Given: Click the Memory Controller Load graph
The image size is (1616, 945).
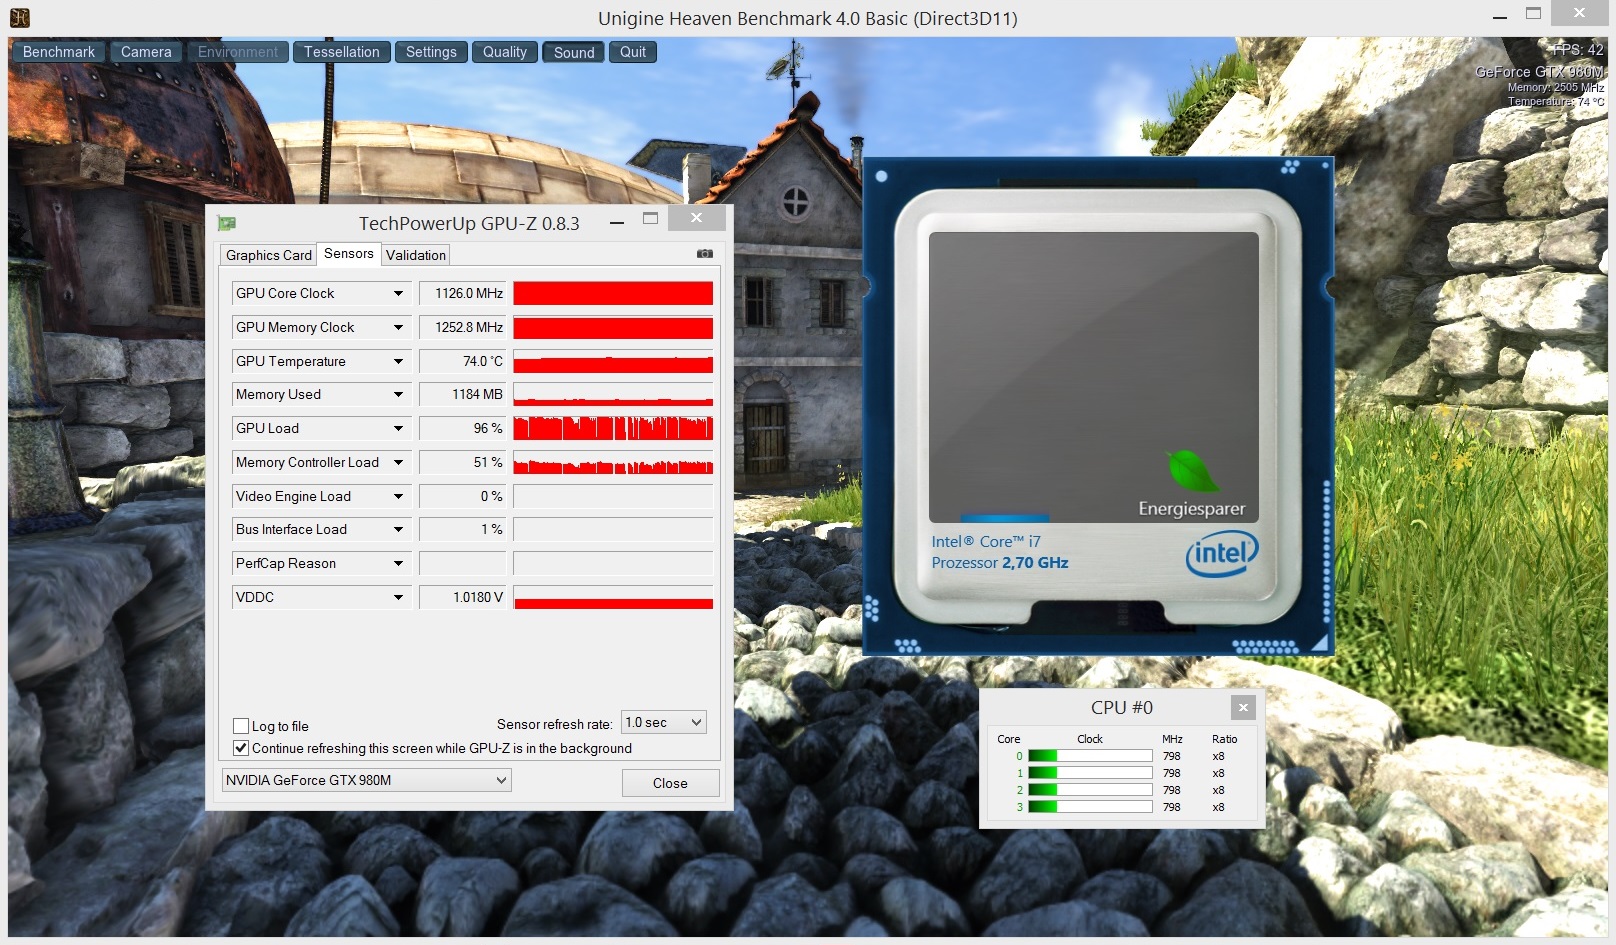Looking at the screenshot, I should (613, 462).
